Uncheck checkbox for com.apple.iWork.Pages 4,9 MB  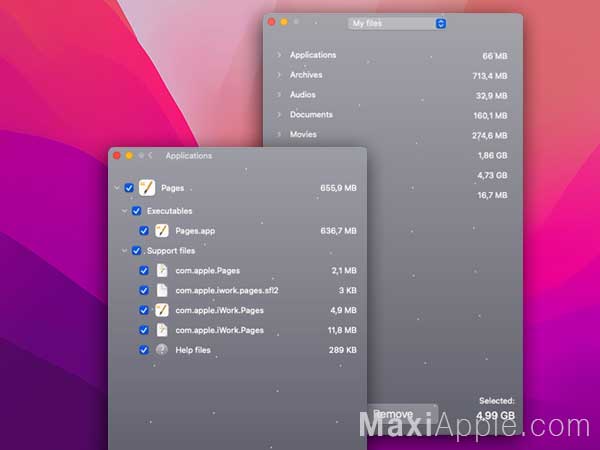(144, 310)
